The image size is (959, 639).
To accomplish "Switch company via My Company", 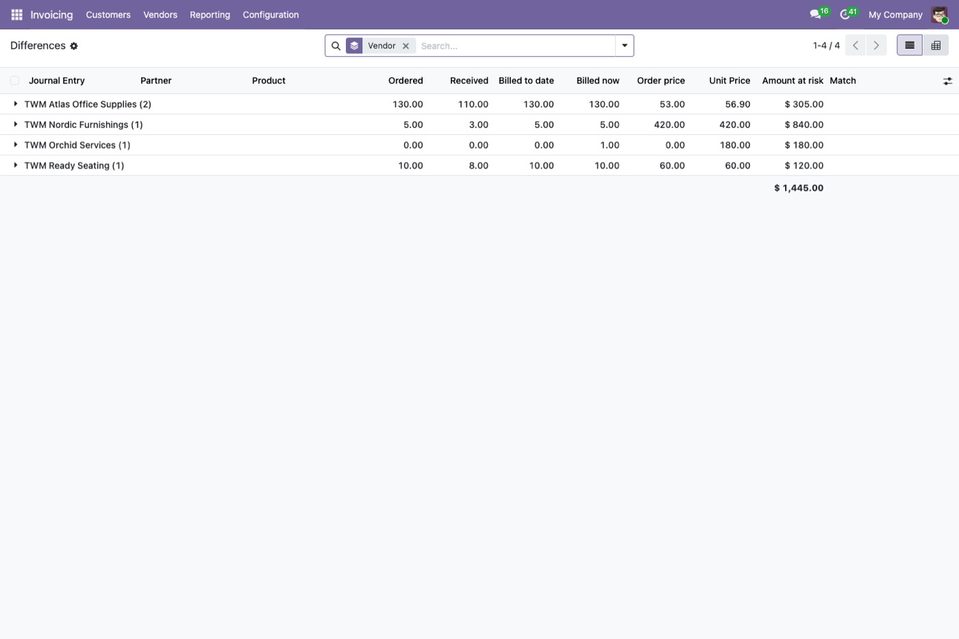I will click(x=895, y=15).
